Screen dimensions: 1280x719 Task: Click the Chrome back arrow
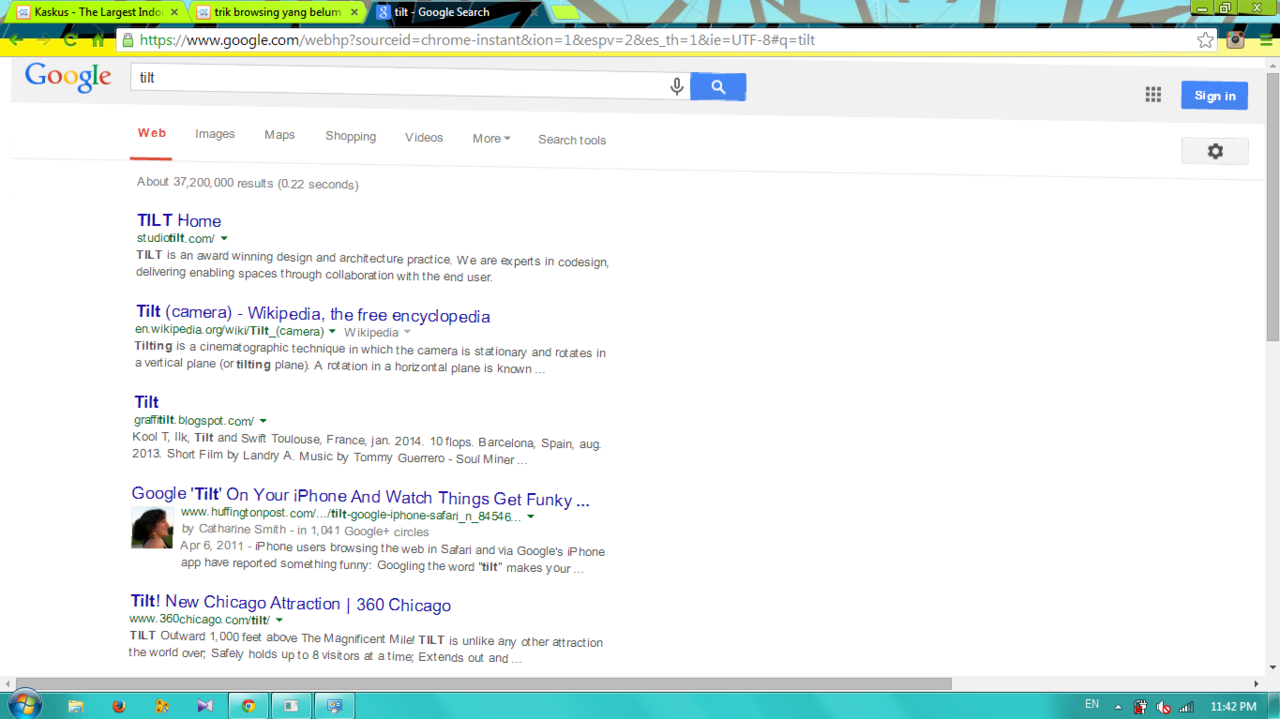15,41
